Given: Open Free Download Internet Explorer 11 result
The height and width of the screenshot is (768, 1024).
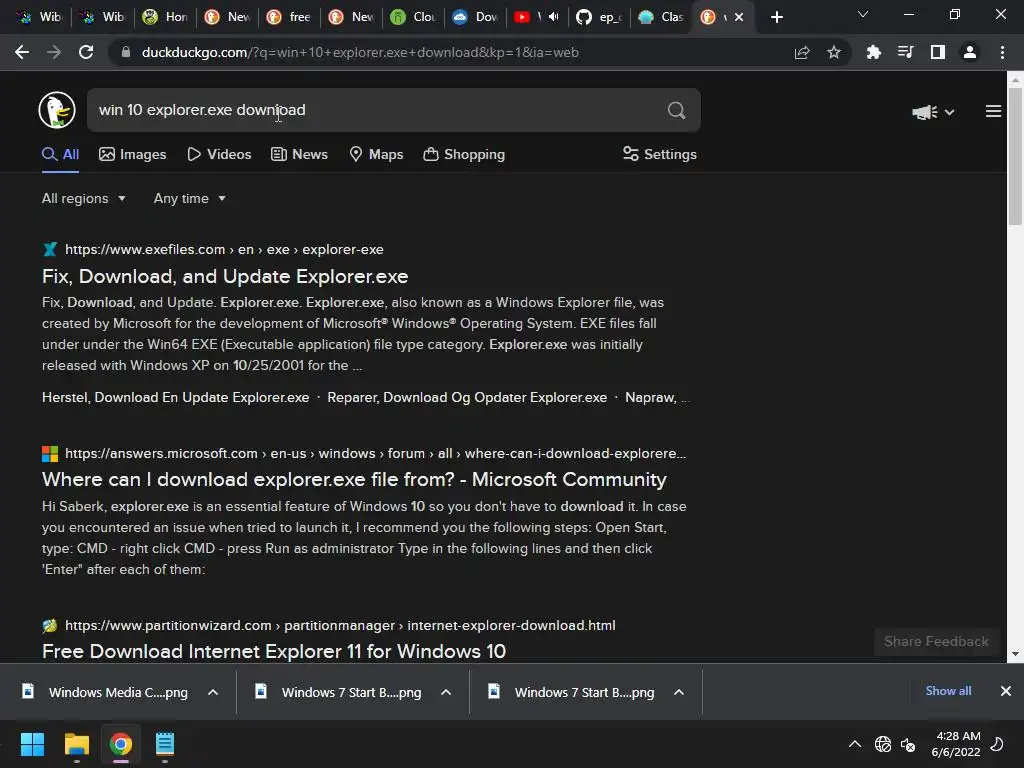Looking at the screenshot, I should click(274, 651).
